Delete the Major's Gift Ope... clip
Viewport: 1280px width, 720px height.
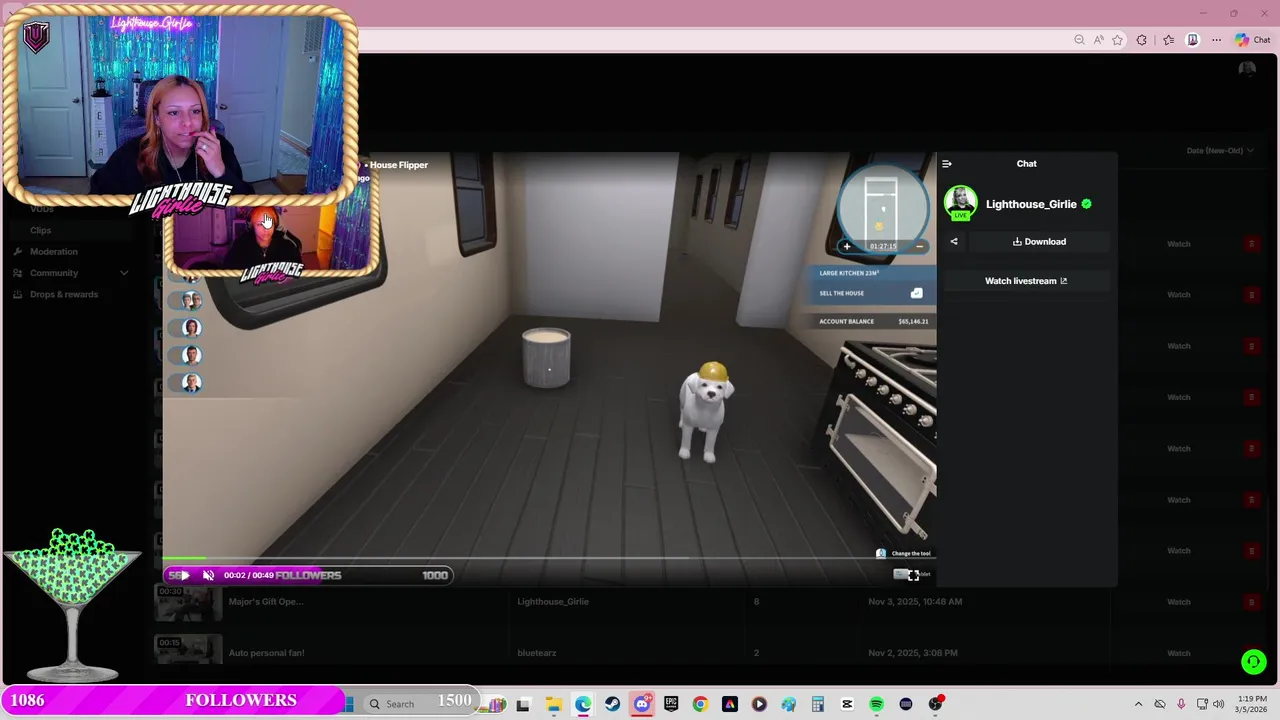(x=1251, y=602)
